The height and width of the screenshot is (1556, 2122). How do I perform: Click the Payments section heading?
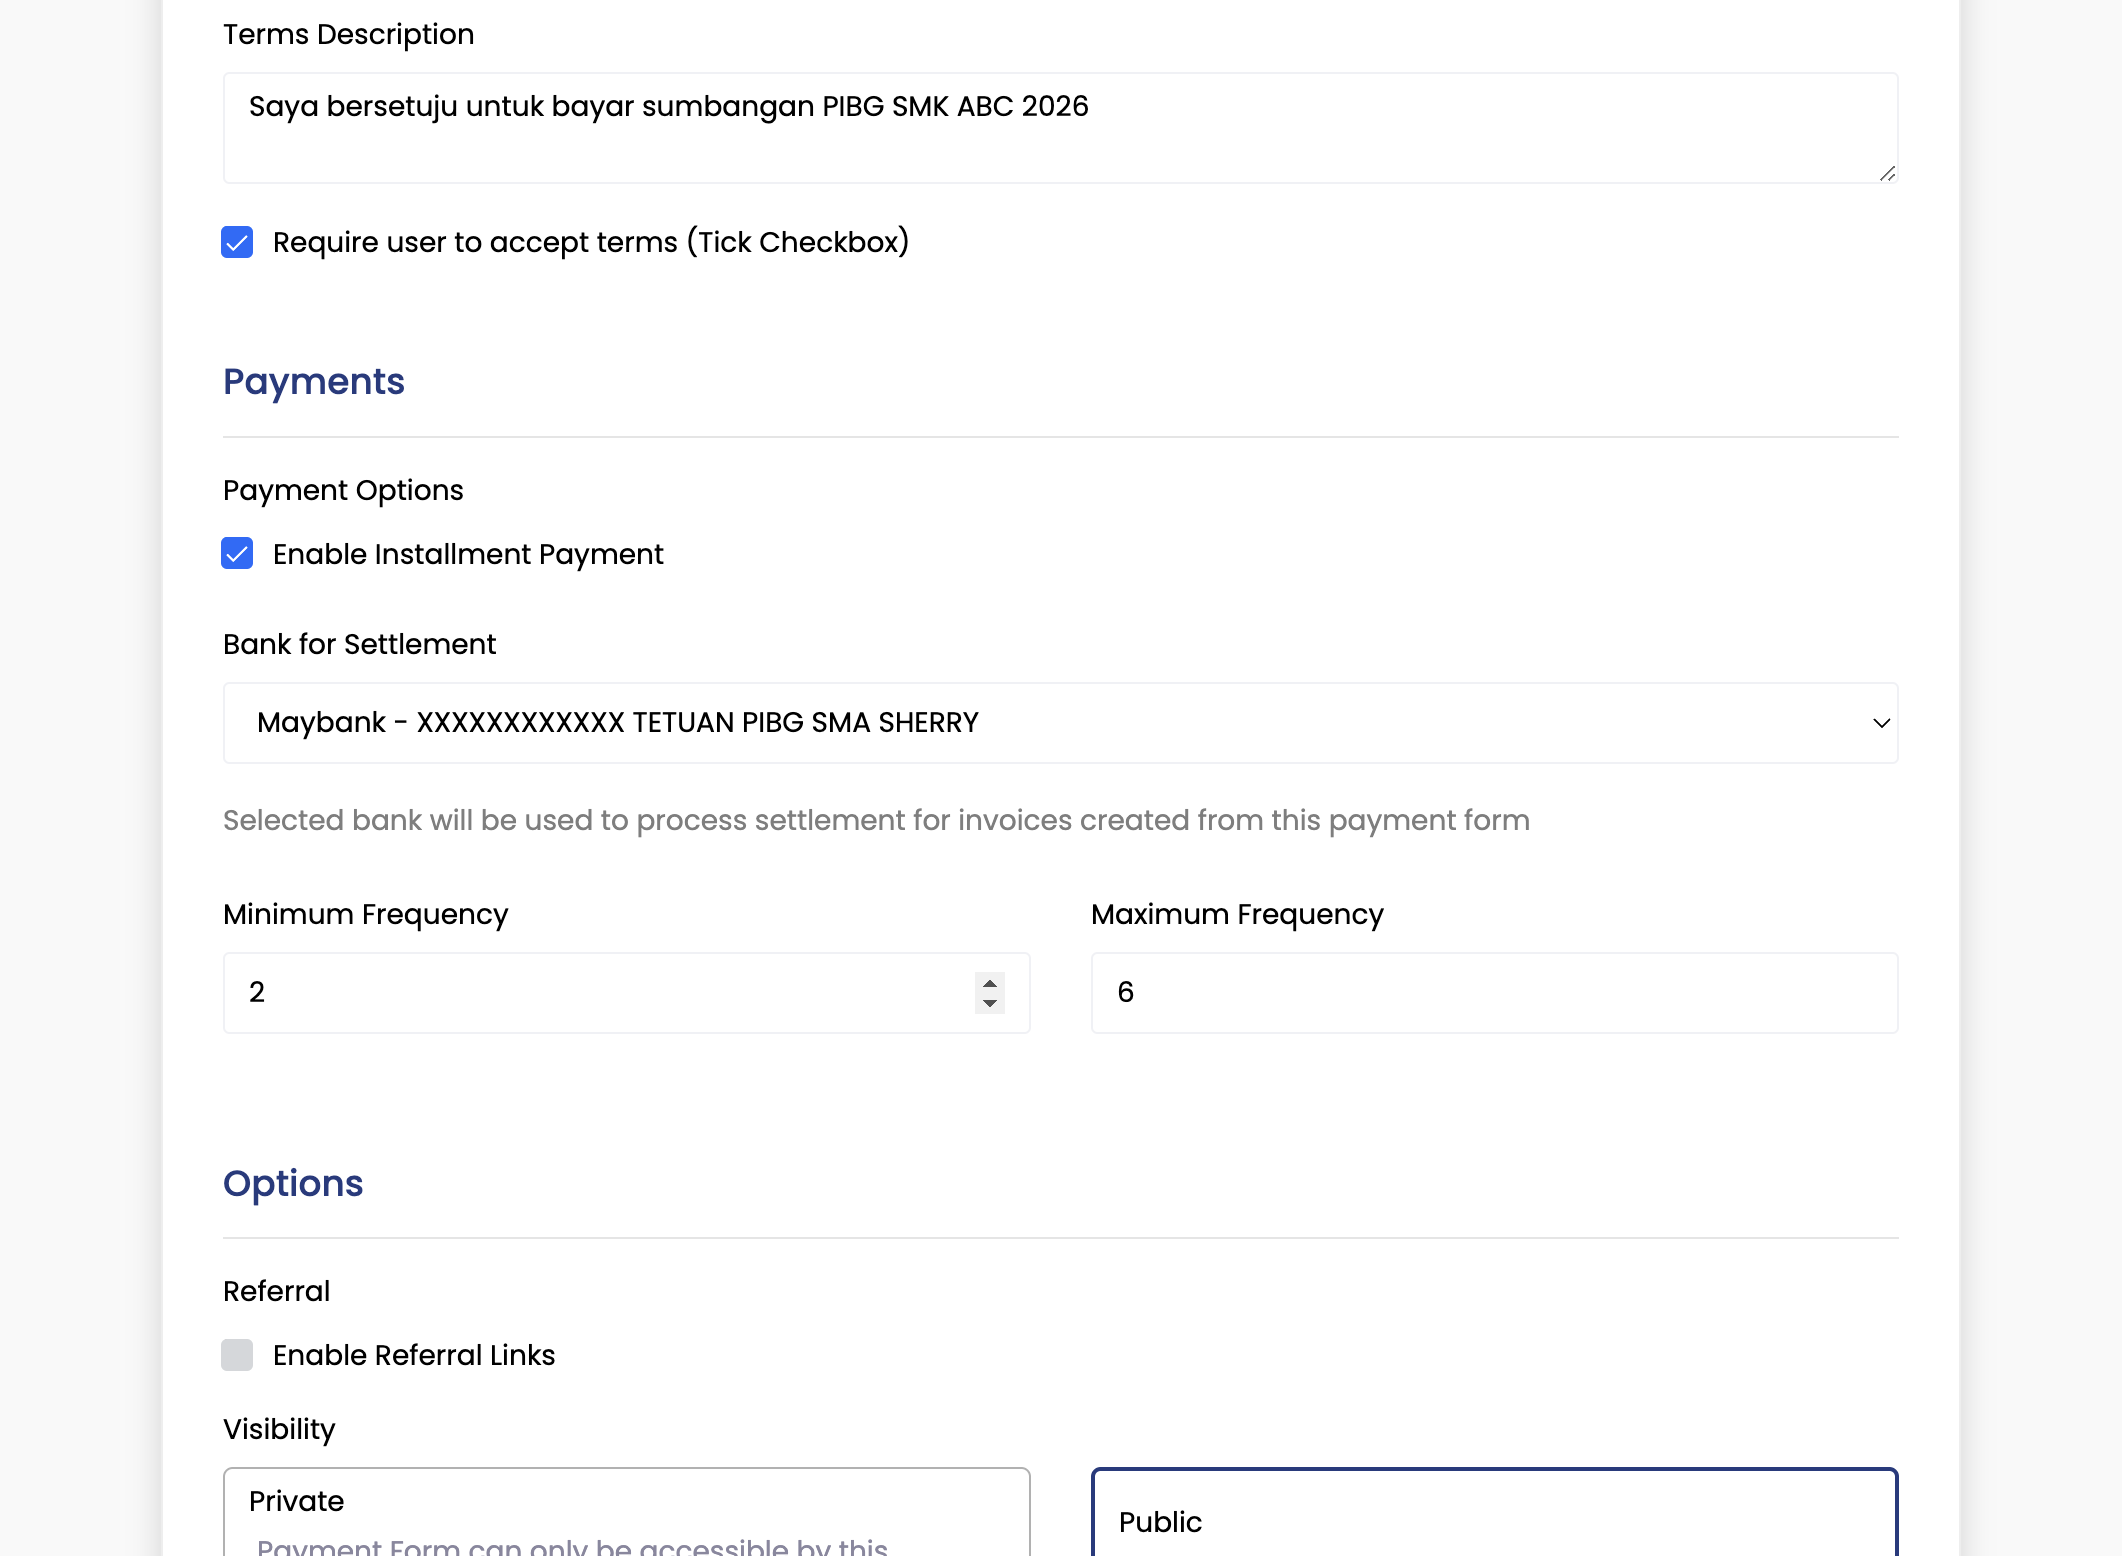pos(314,382)
